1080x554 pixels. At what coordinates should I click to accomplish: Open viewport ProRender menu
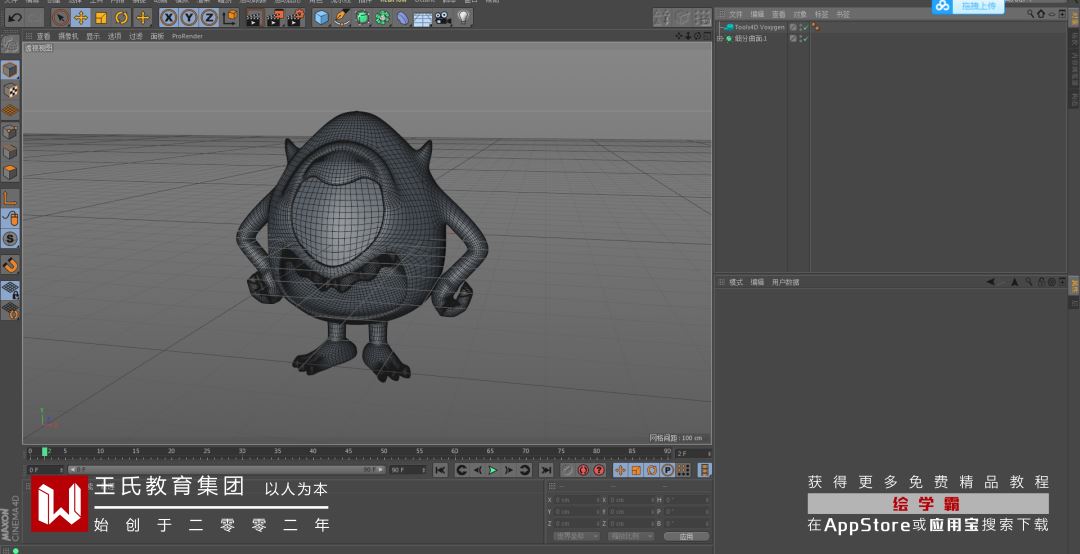point(187,36)
